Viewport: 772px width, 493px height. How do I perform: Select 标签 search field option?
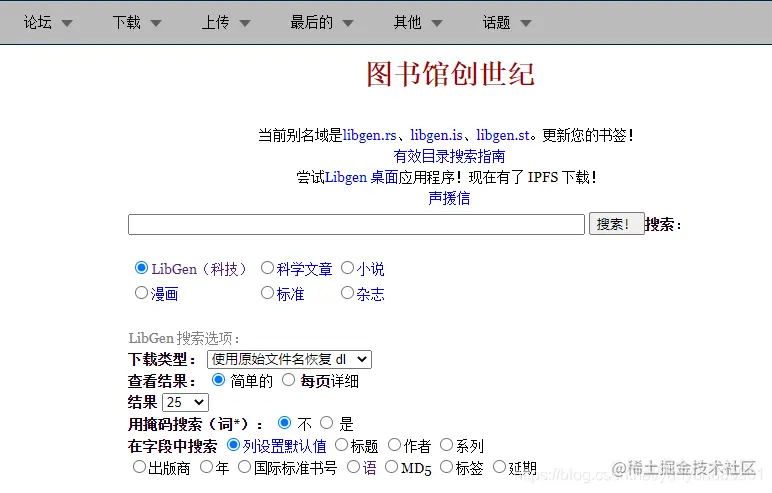pos(446,466)
